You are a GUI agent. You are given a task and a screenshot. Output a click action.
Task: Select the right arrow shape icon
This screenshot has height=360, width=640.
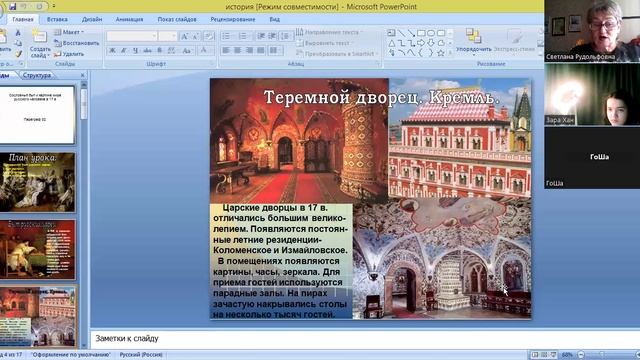click(x=421, y=43)
